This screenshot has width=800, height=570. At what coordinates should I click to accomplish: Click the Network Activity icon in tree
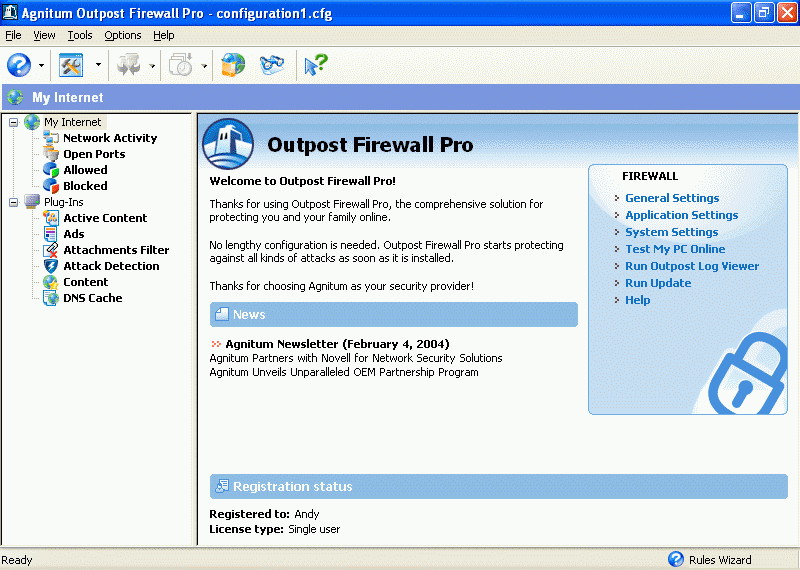[51, 138]
